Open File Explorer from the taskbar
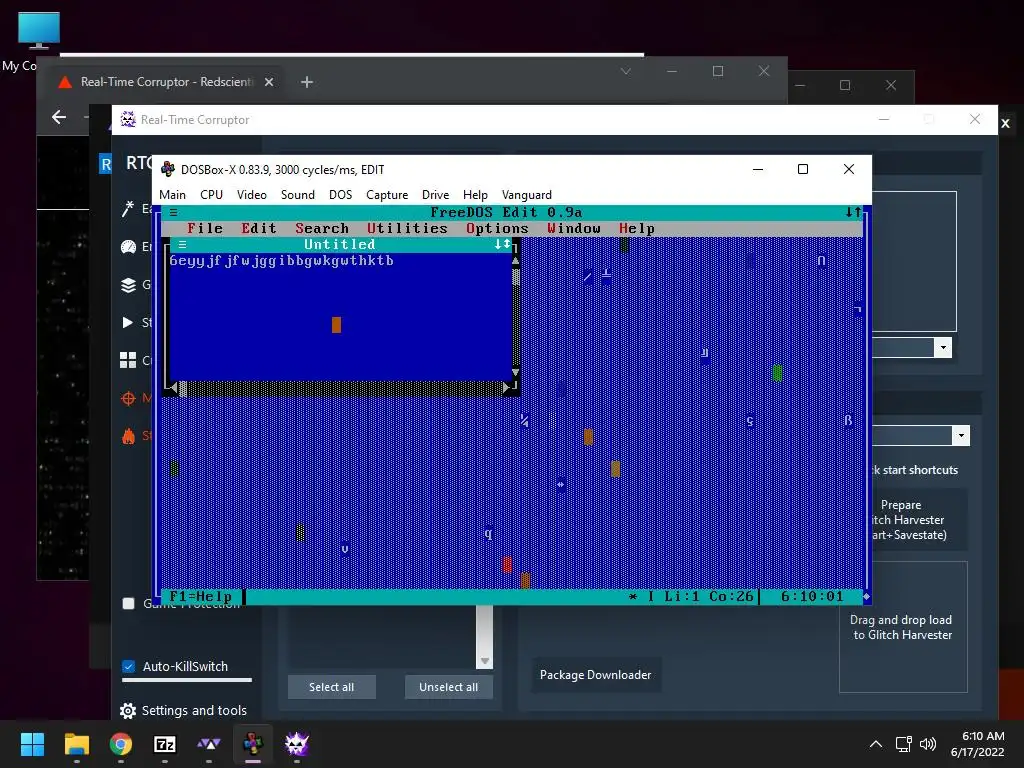The image size is (1024, 768). (76, 744)
